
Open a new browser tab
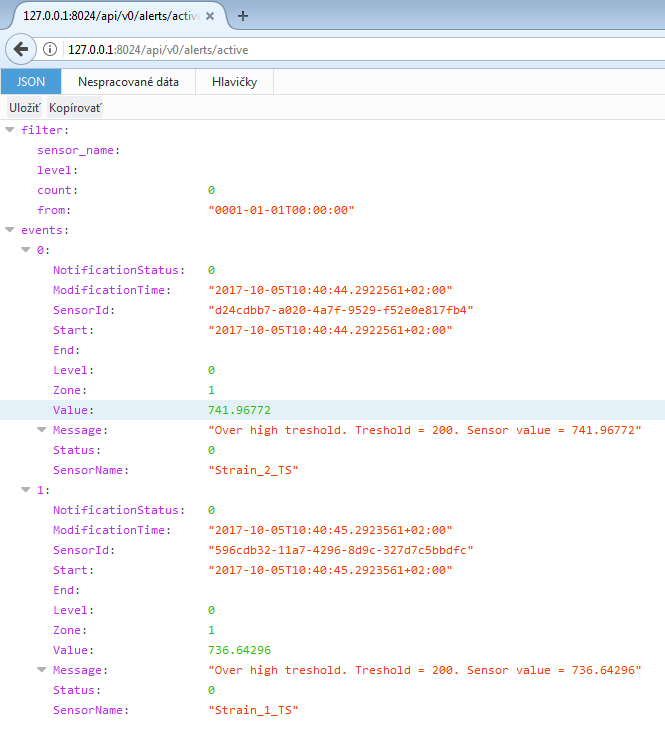click(x=243, y=16)
